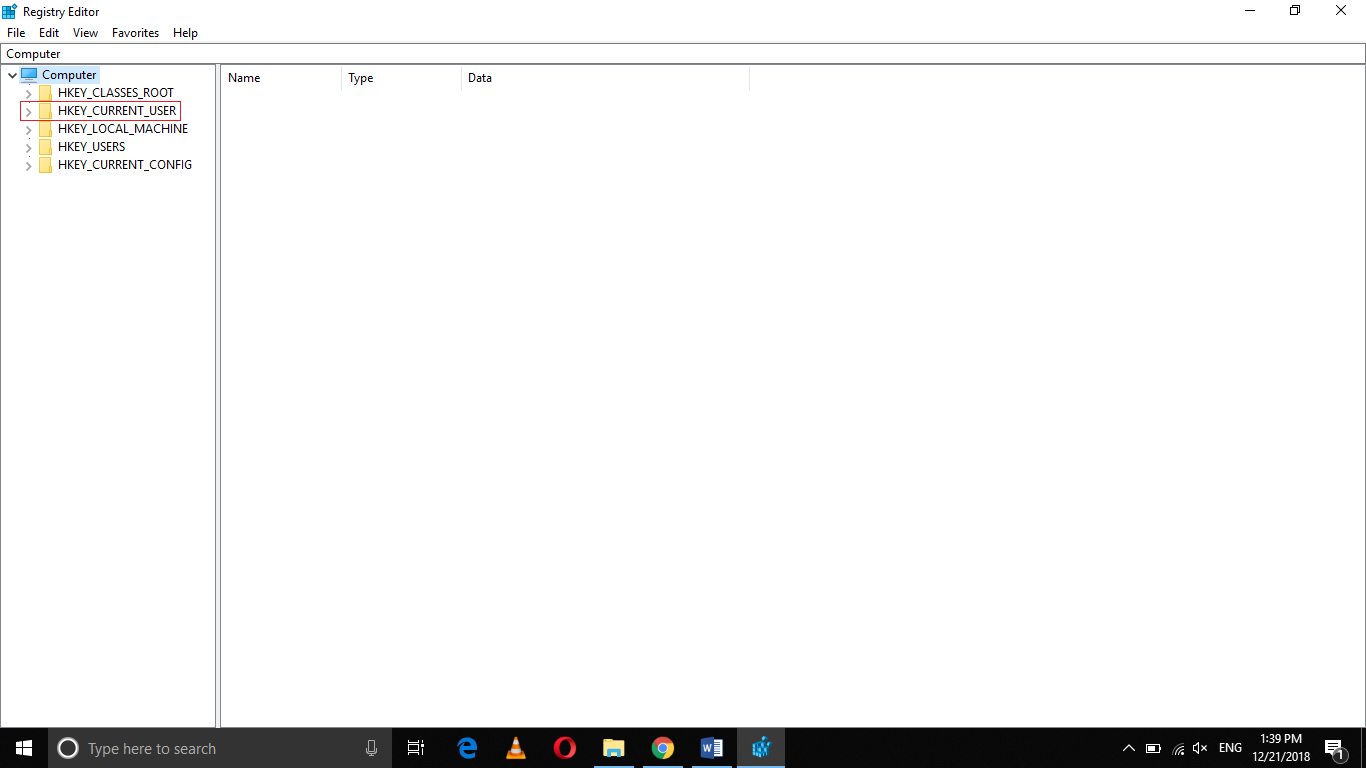Open the volume control in system tray

(x=1199, y=747)
